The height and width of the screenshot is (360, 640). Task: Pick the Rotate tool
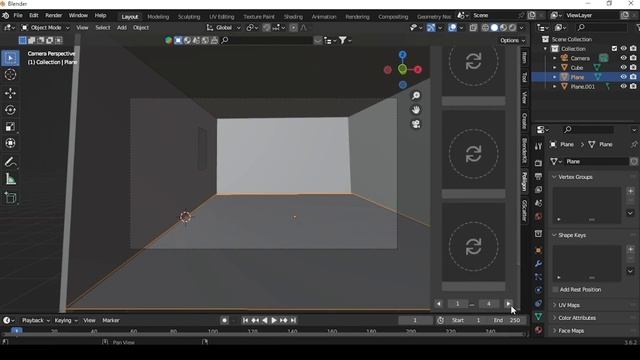click(x=11, y=110)
